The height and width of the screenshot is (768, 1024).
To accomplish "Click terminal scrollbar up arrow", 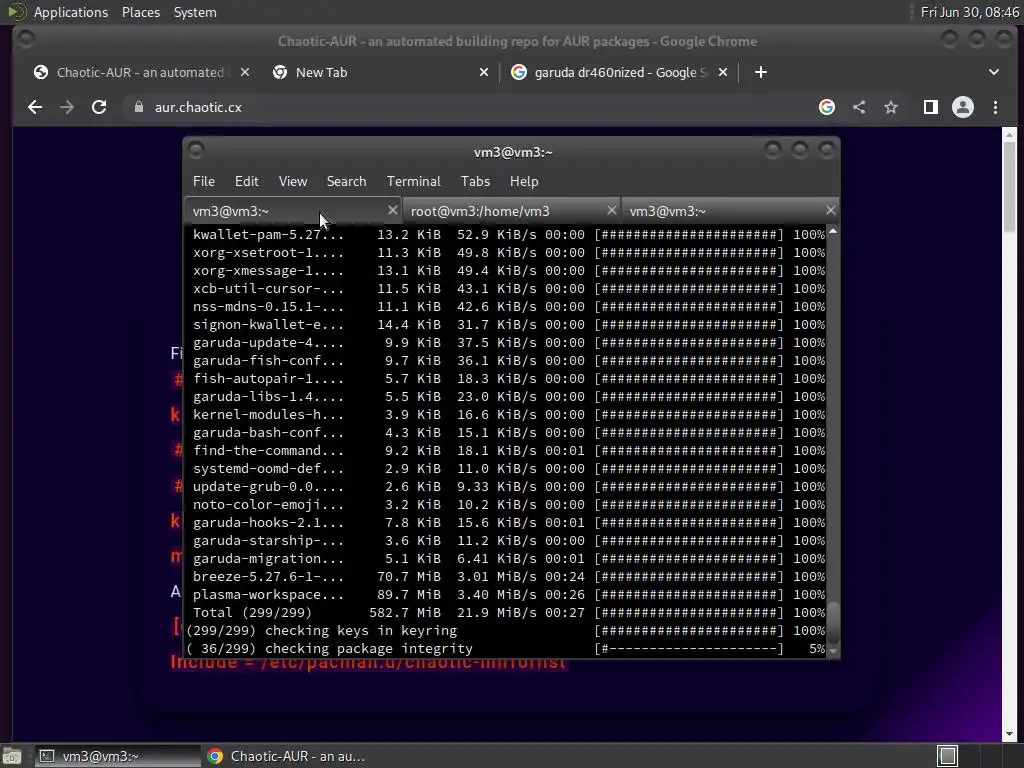I will coord(833,232).
